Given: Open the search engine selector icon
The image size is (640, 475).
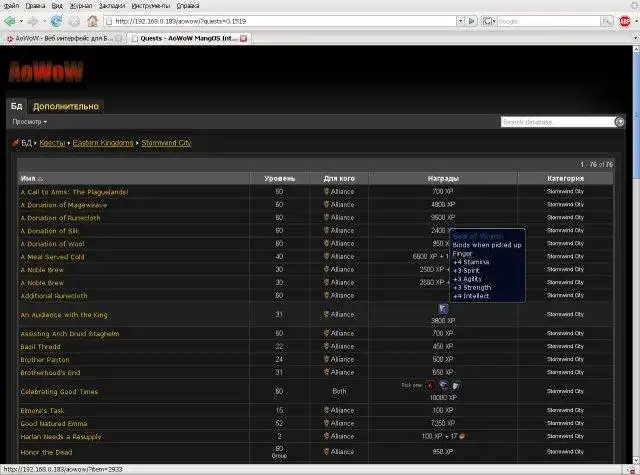Looking at the screenshot, I should click(489, 21).
